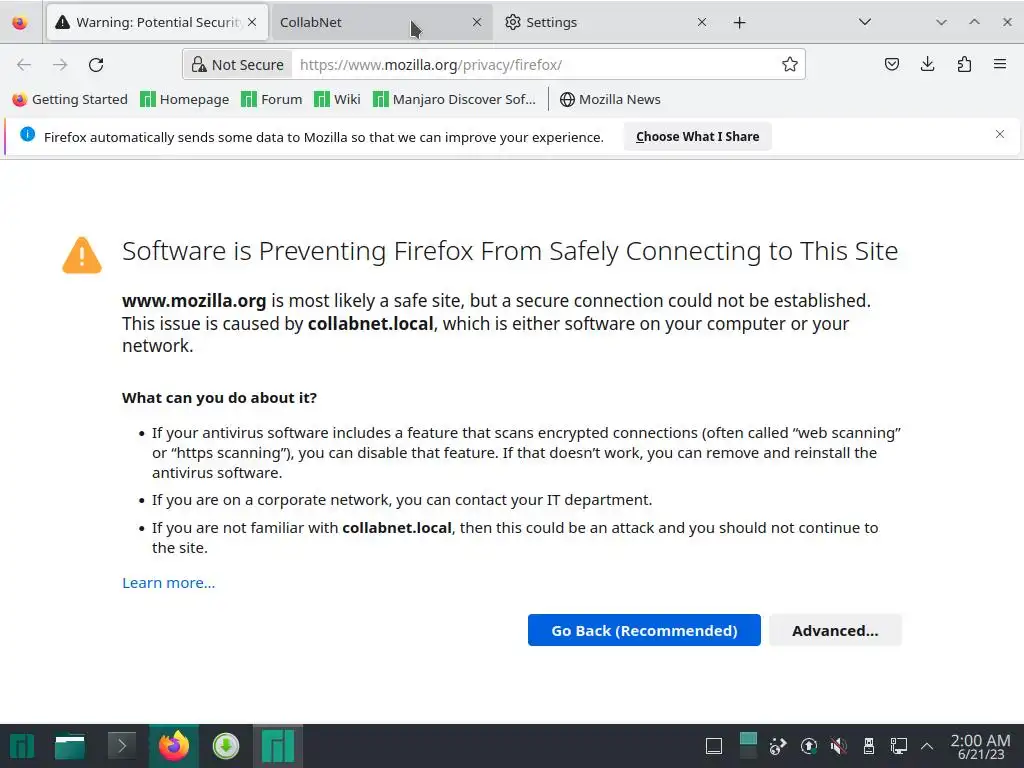This screenshot has width=1024, height=768.
Task: Open the Downloads toolbar icon
Action: pyautogui.click(x=928, y=65)
